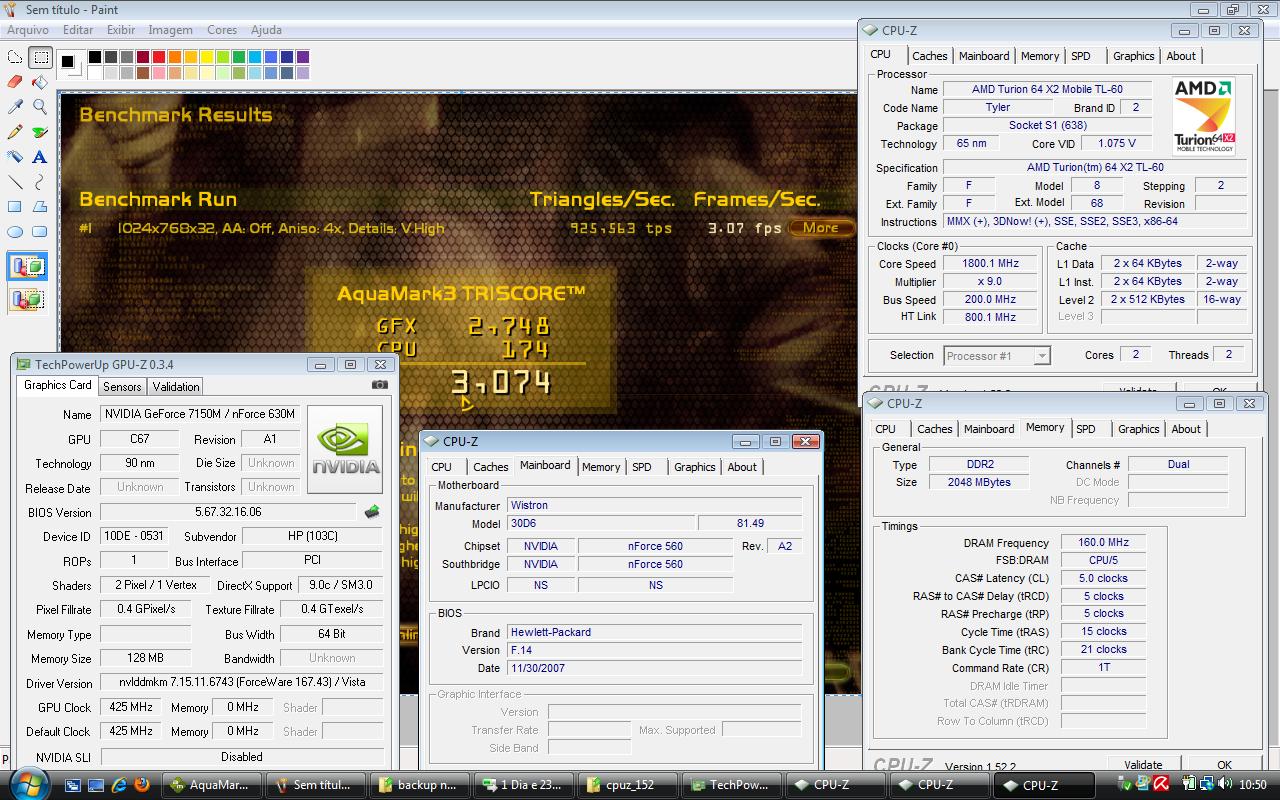Select the straight Line tool
The width and height of the screenshot is (1280, 800).
(15, 181)
